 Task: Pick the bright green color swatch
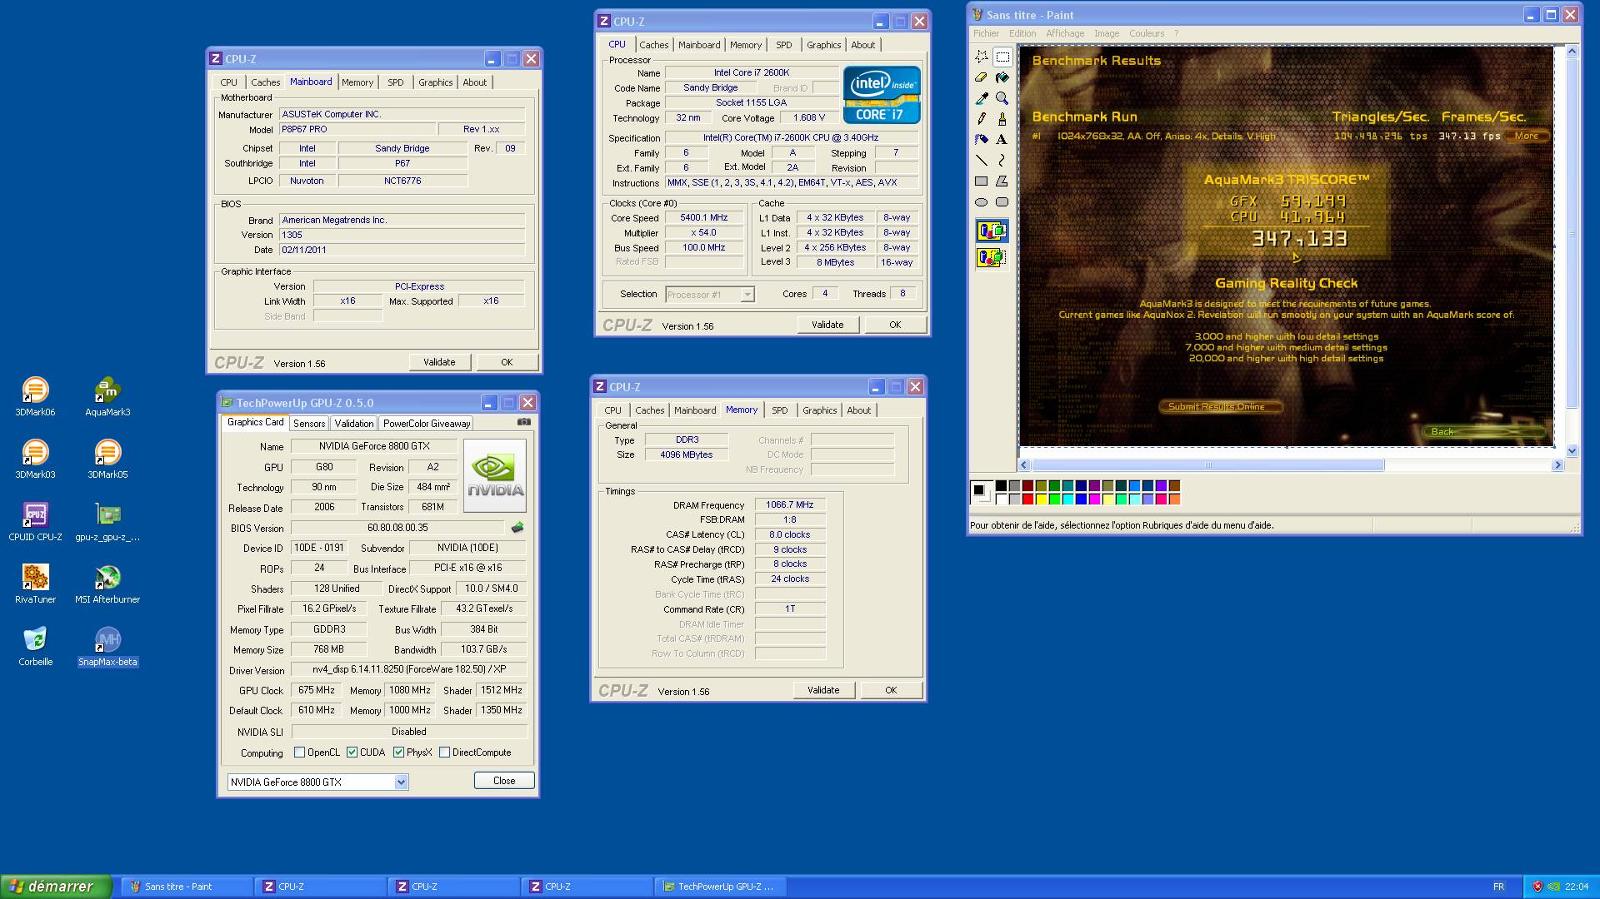coord(1054,499)
